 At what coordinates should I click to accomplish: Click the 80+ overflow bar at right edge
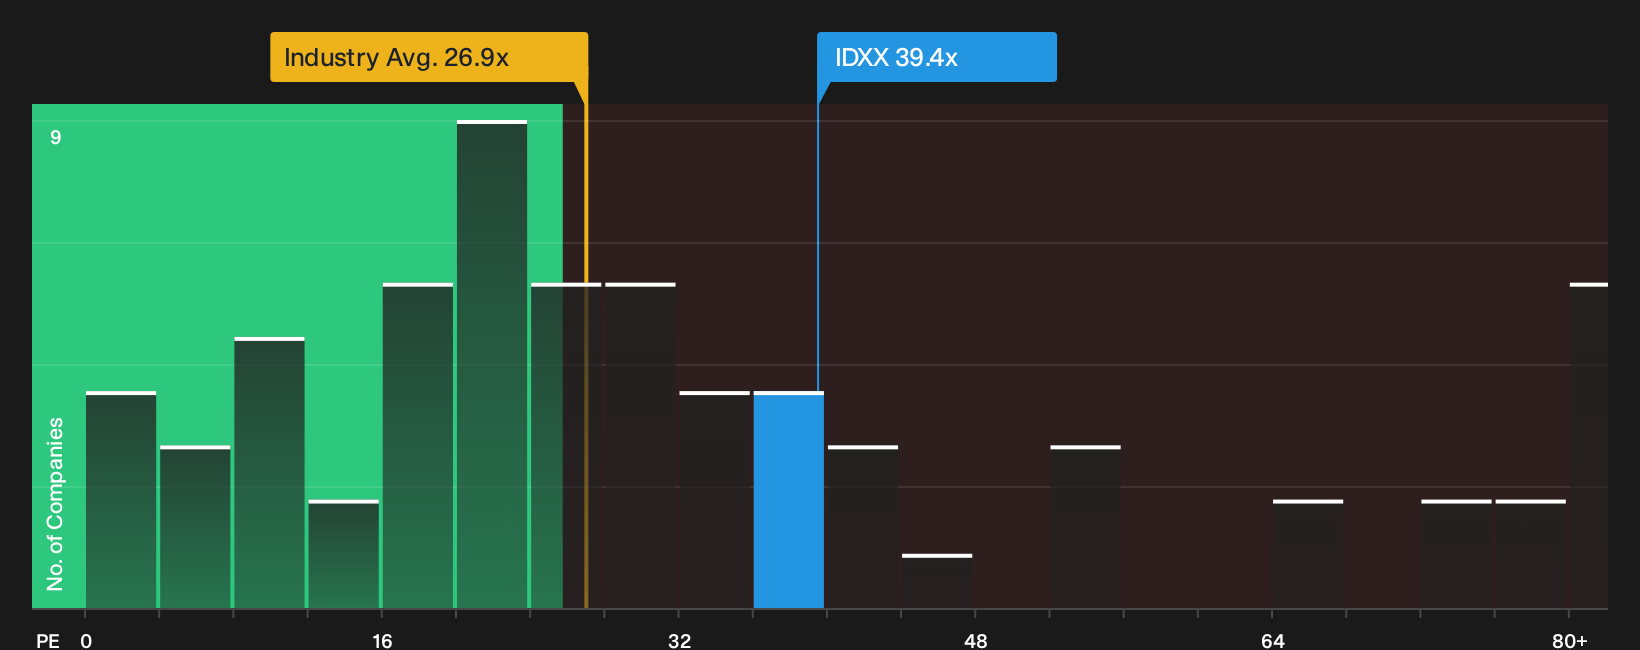coord(1589,446)
